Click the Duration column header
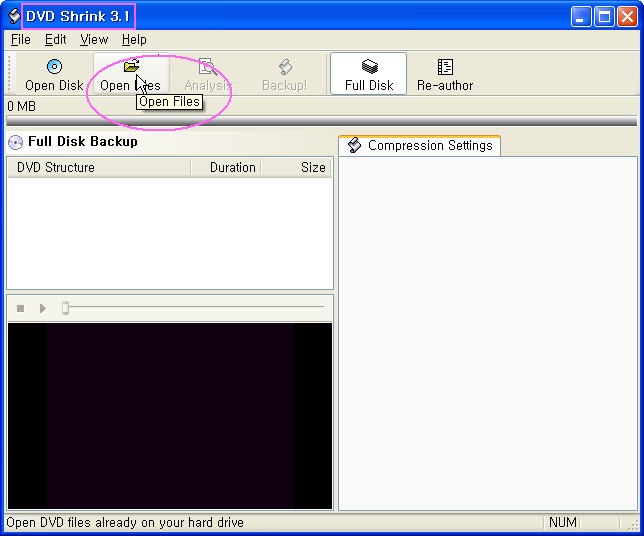The image size is (644, 536). (226, 168)
